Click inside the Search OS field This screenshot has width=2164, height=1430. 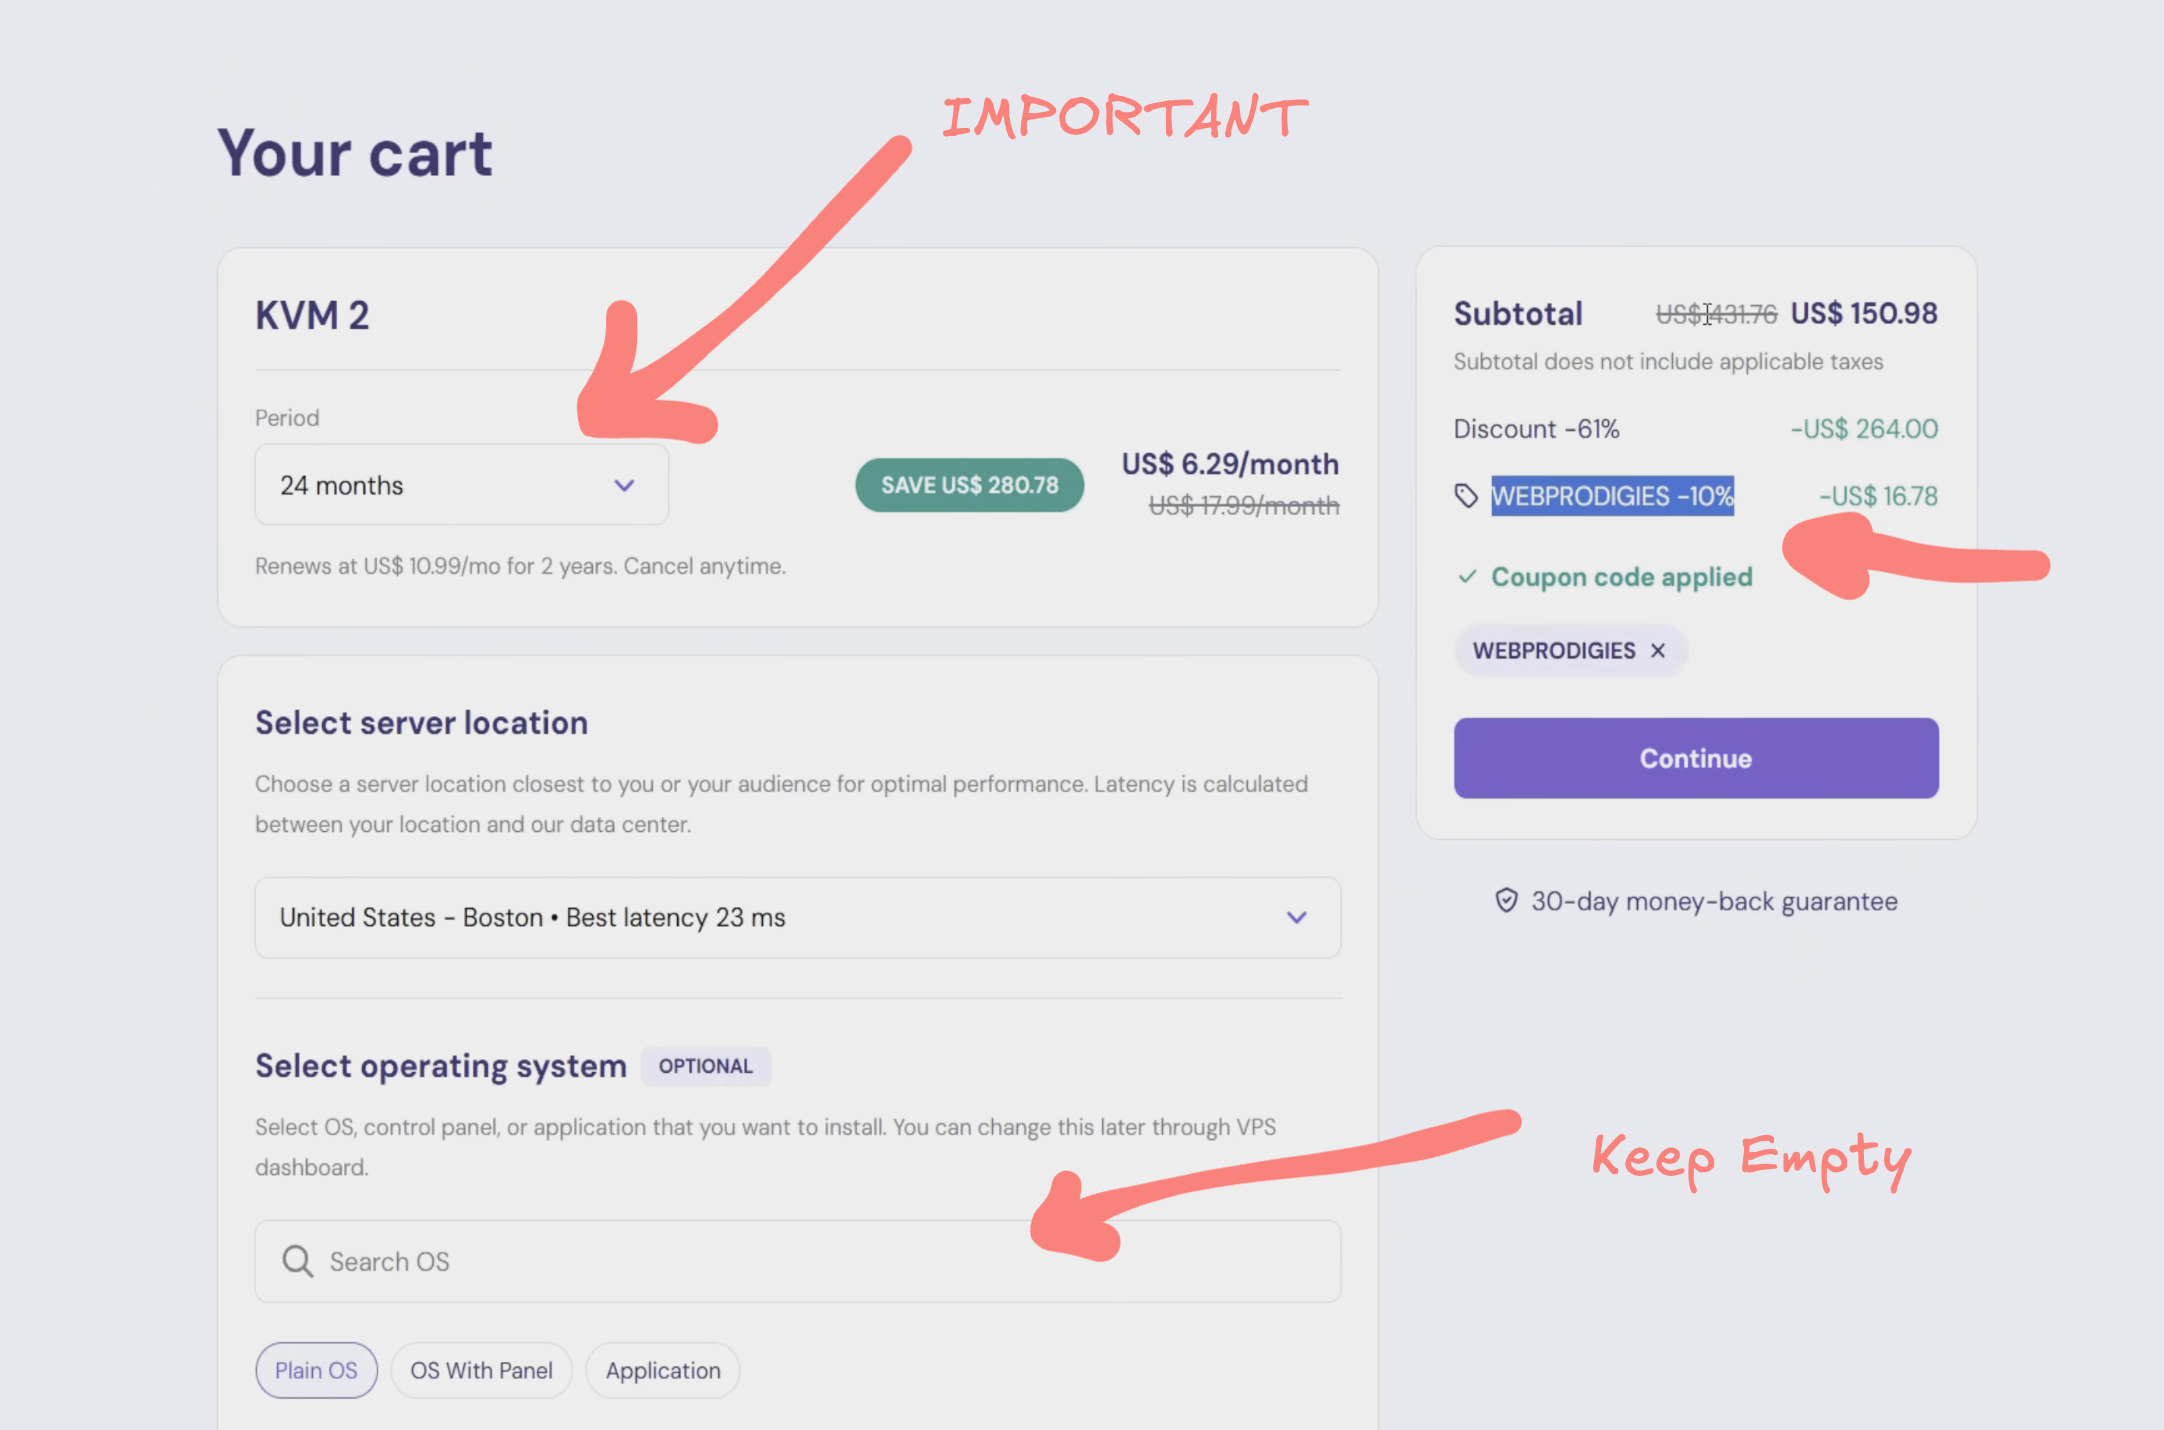pos(797,1261)
